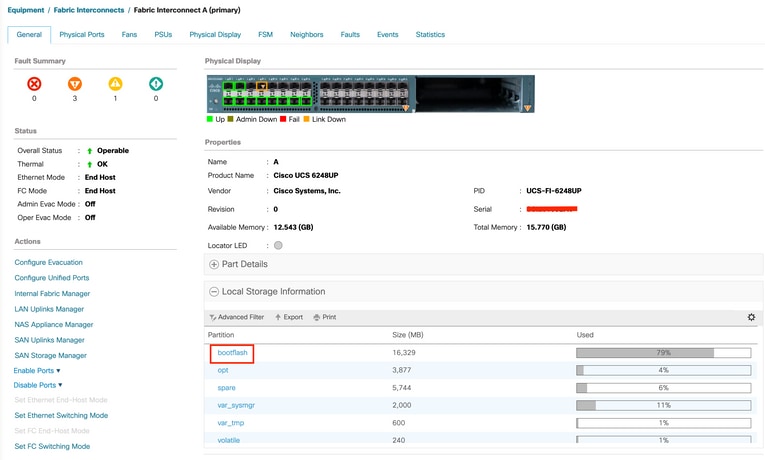Open NAS Appliance Manager
The height and width of the screenshot is (460, 765).
pos(54,325)
